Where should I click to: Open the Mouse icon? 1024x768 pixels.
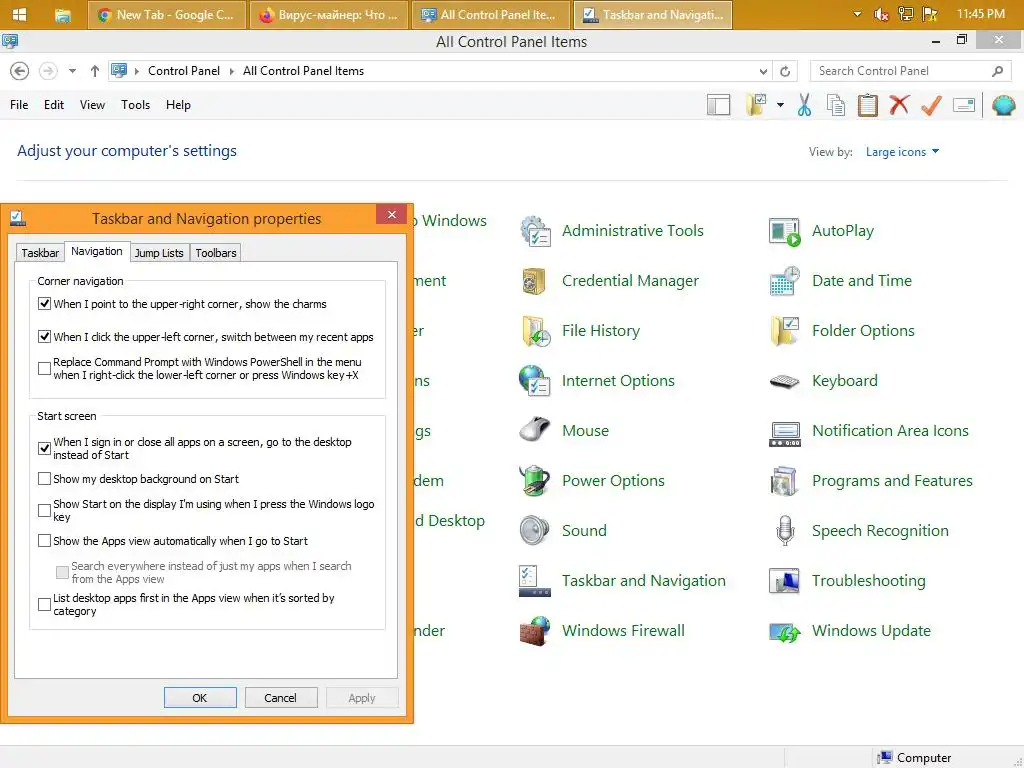click(535, 430)
